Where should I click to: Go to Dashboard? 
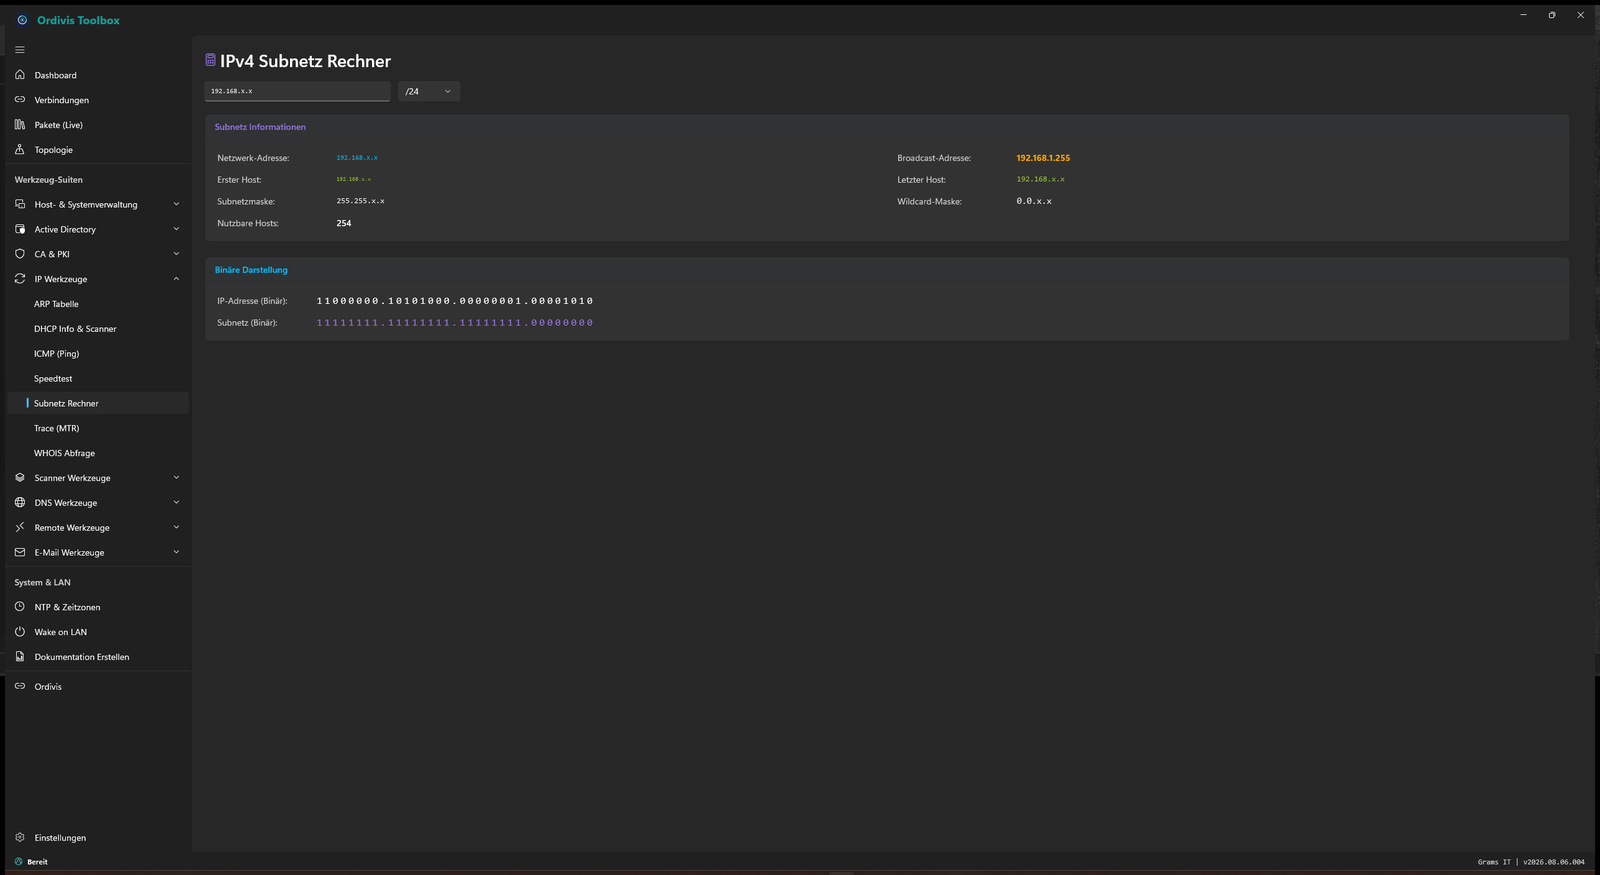(x=97, y=75)
